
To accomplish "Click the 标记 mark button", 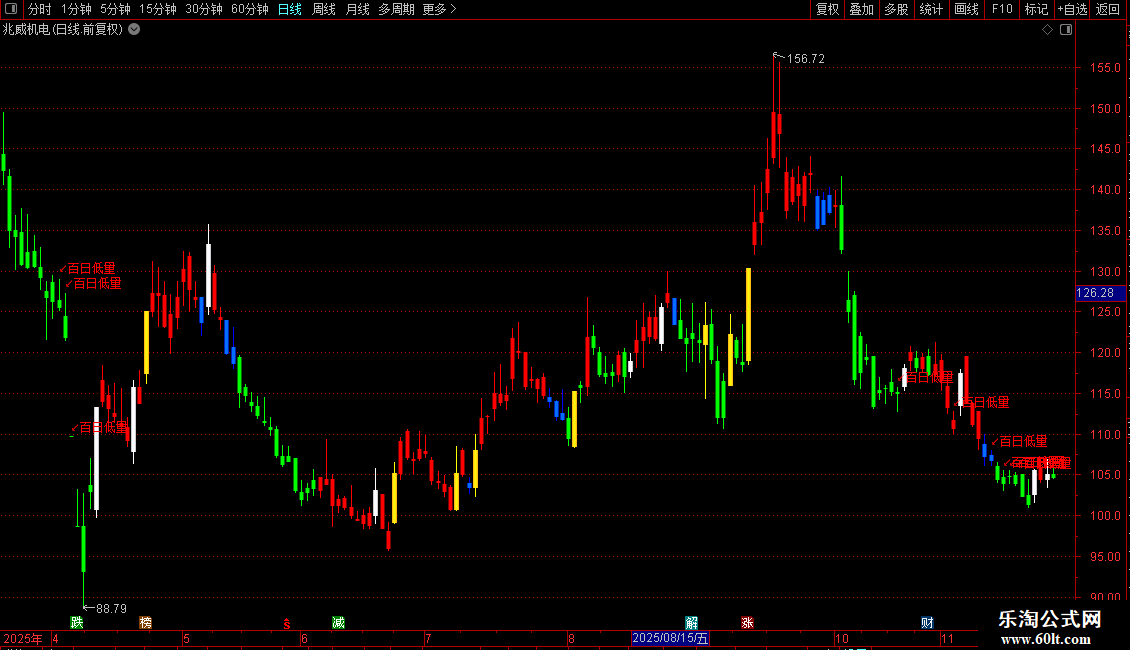I will tap(1036, 9).
